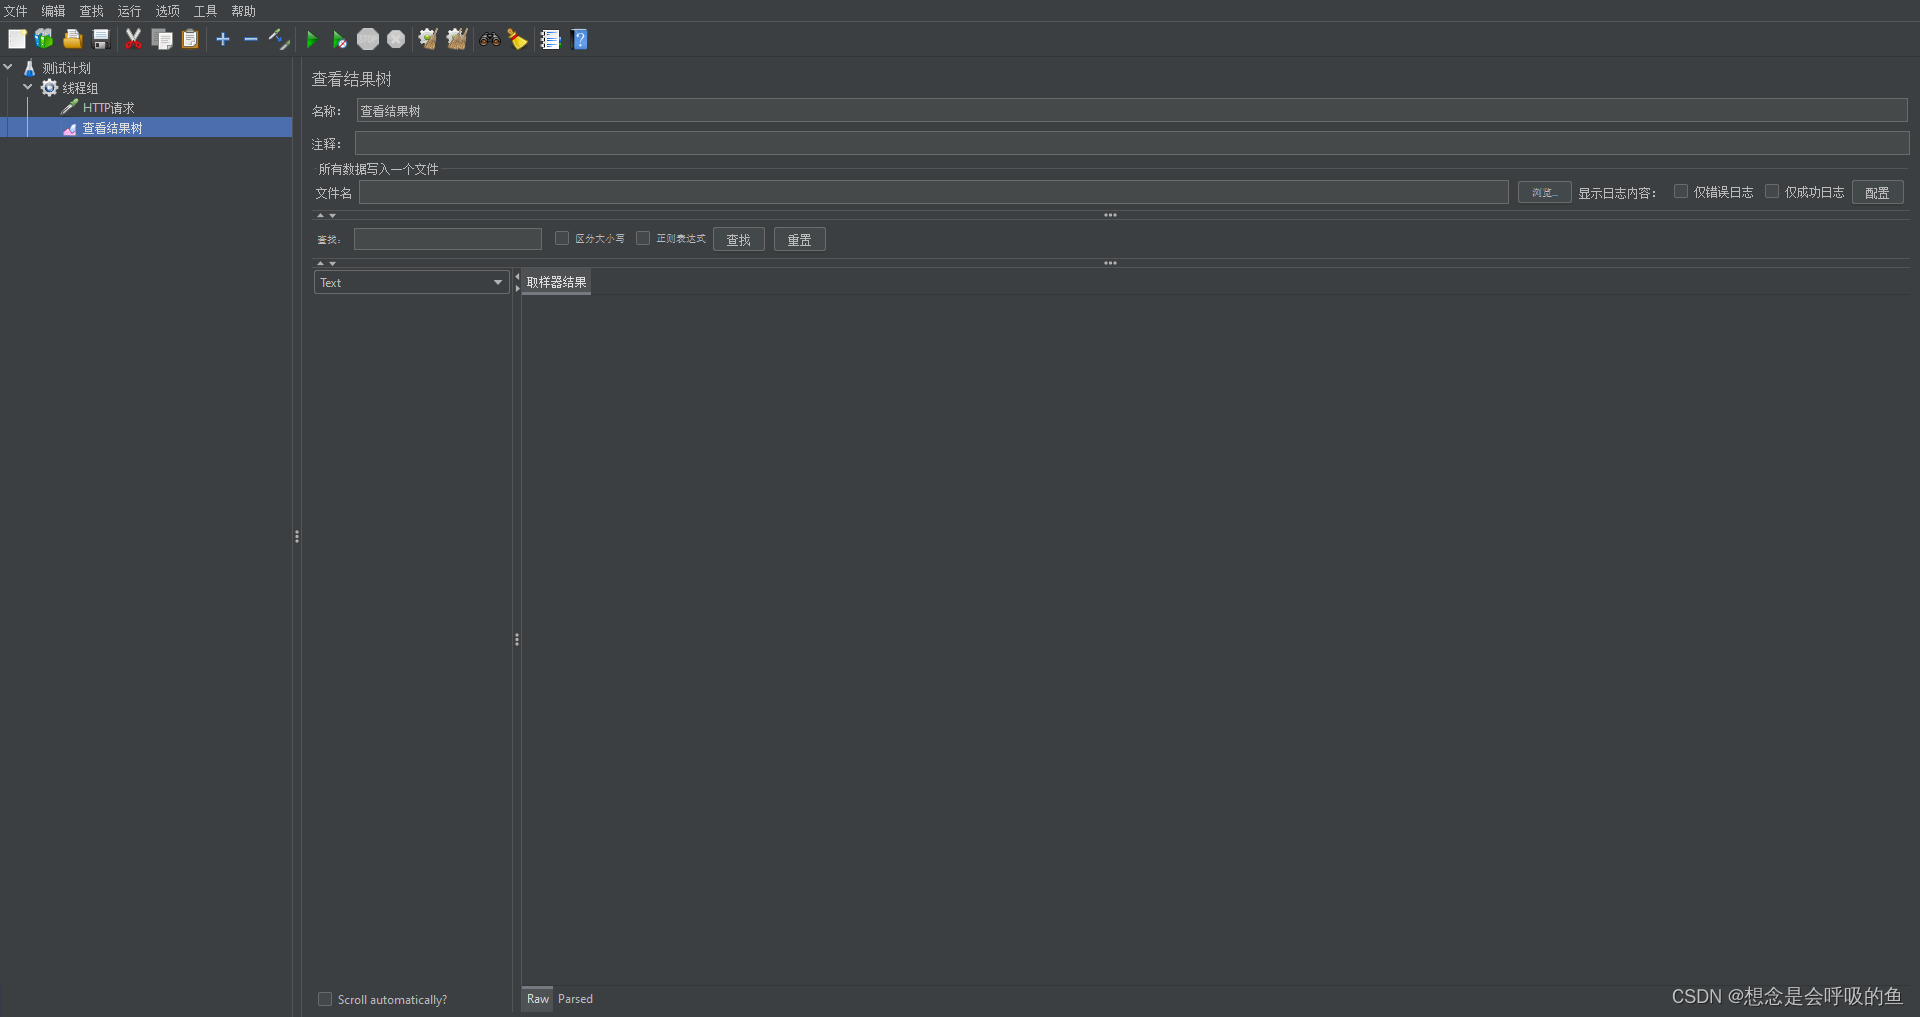This screenshot has height=1017, width=1920.
Task: Click the Clear single broom-gear icon
Action: (428, 39)
